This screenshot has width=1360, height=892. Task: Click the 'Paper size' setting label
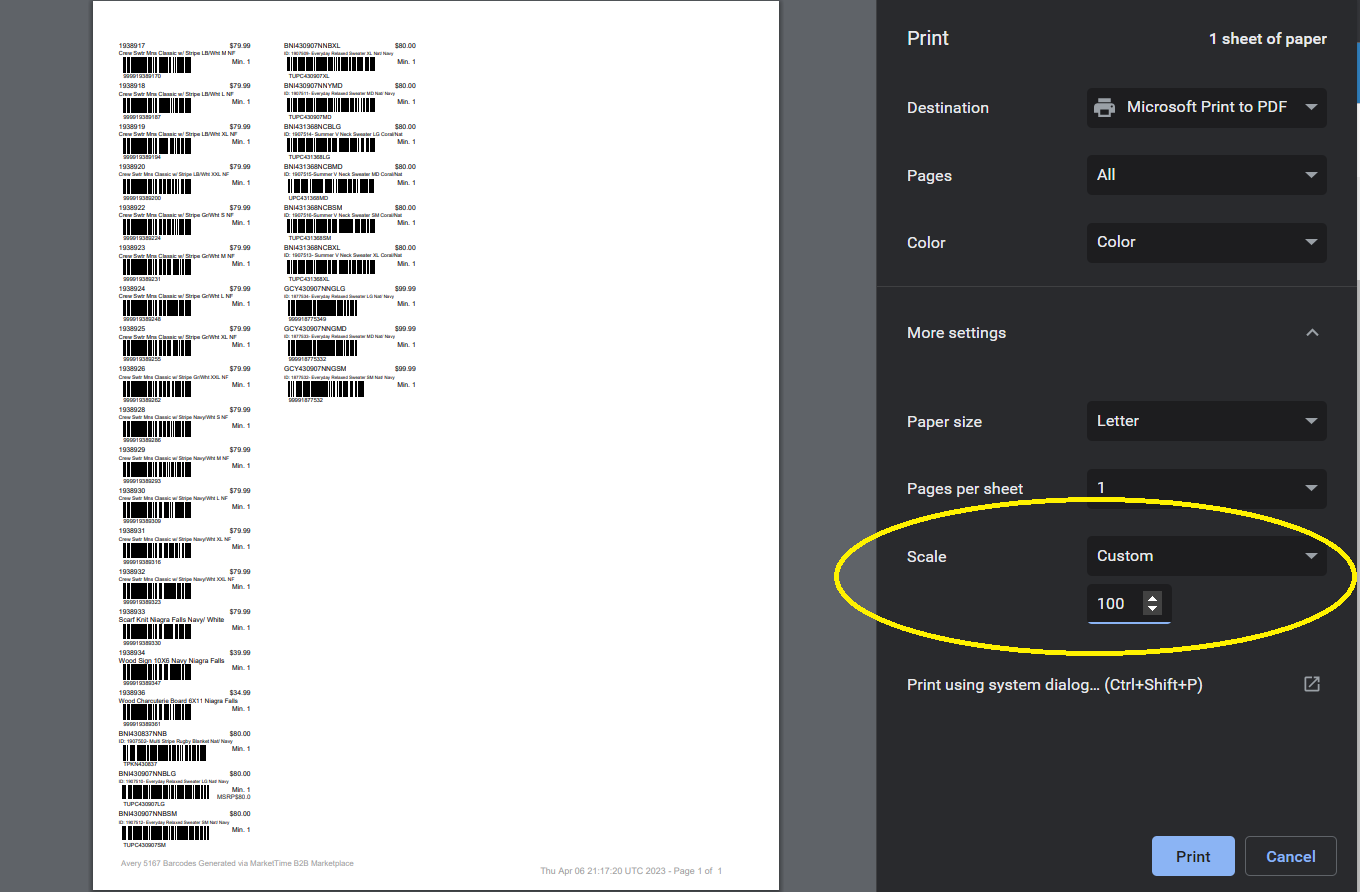click(x=944, y=422)
